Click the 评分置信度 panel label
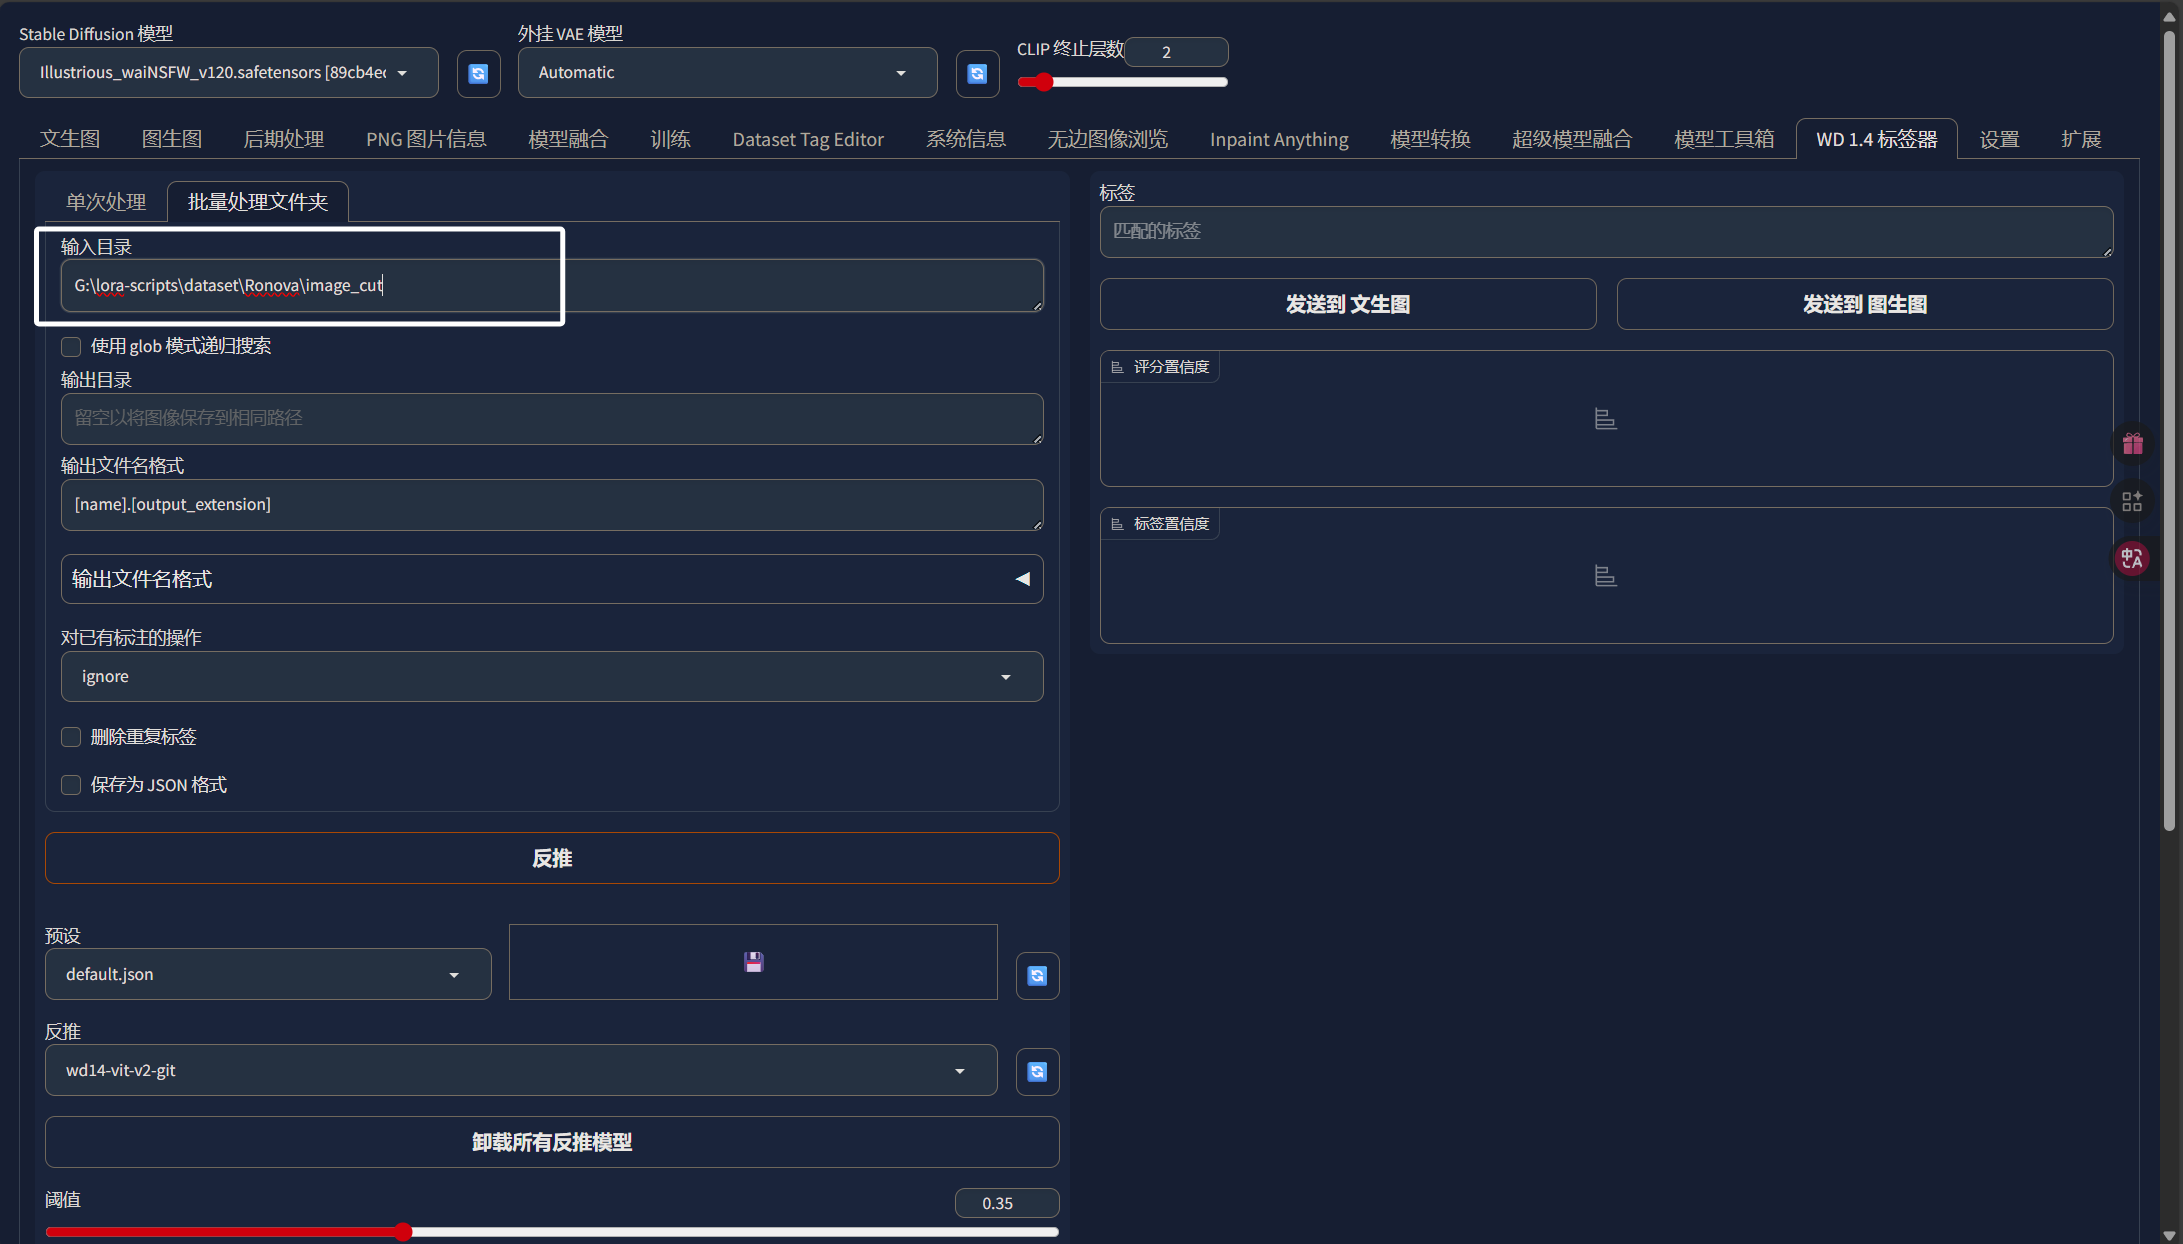The width and height of the screenshot is (2183, 1244). pyautogui.click(x=1160, y=367)
